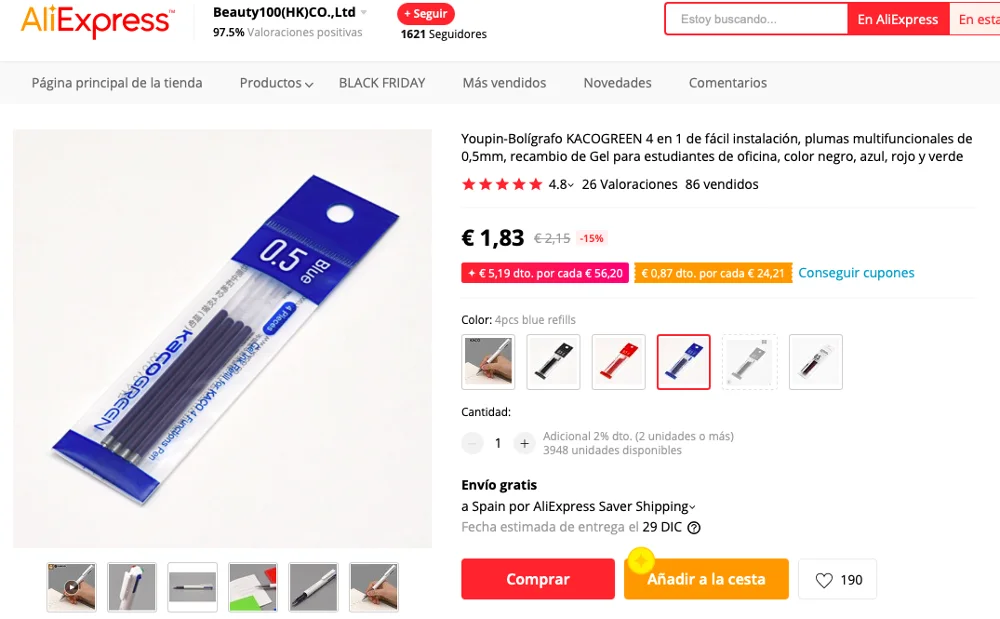The width and height of the screenshot is (1000, 619).
Task: Select the black refills color option
Action: (553, 361)
